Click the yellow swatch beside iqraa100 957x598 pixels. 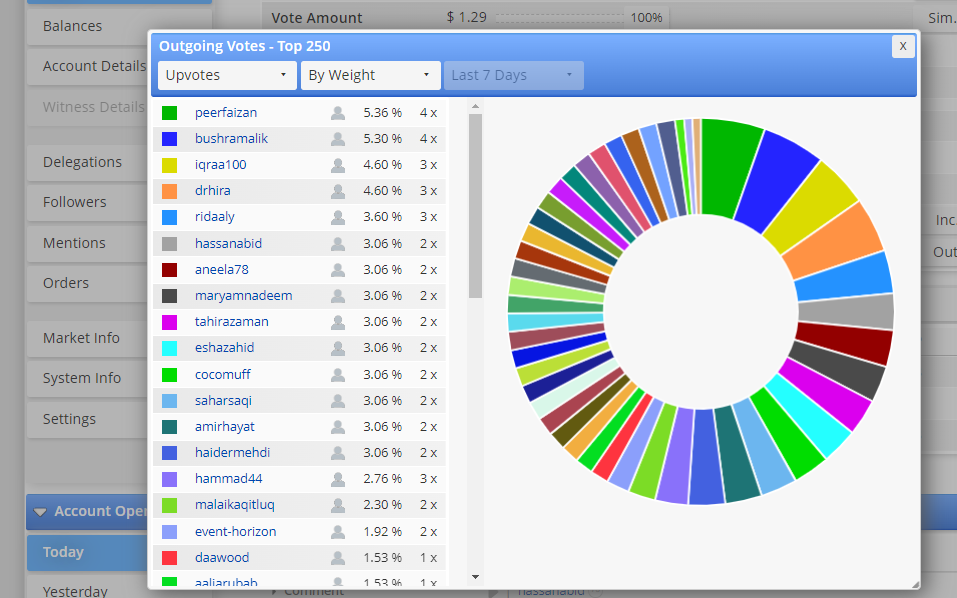coord(169,165)
